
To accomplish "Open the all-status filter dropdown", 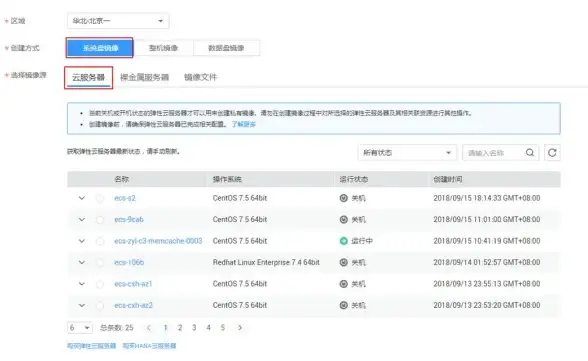I will point(407,153).
